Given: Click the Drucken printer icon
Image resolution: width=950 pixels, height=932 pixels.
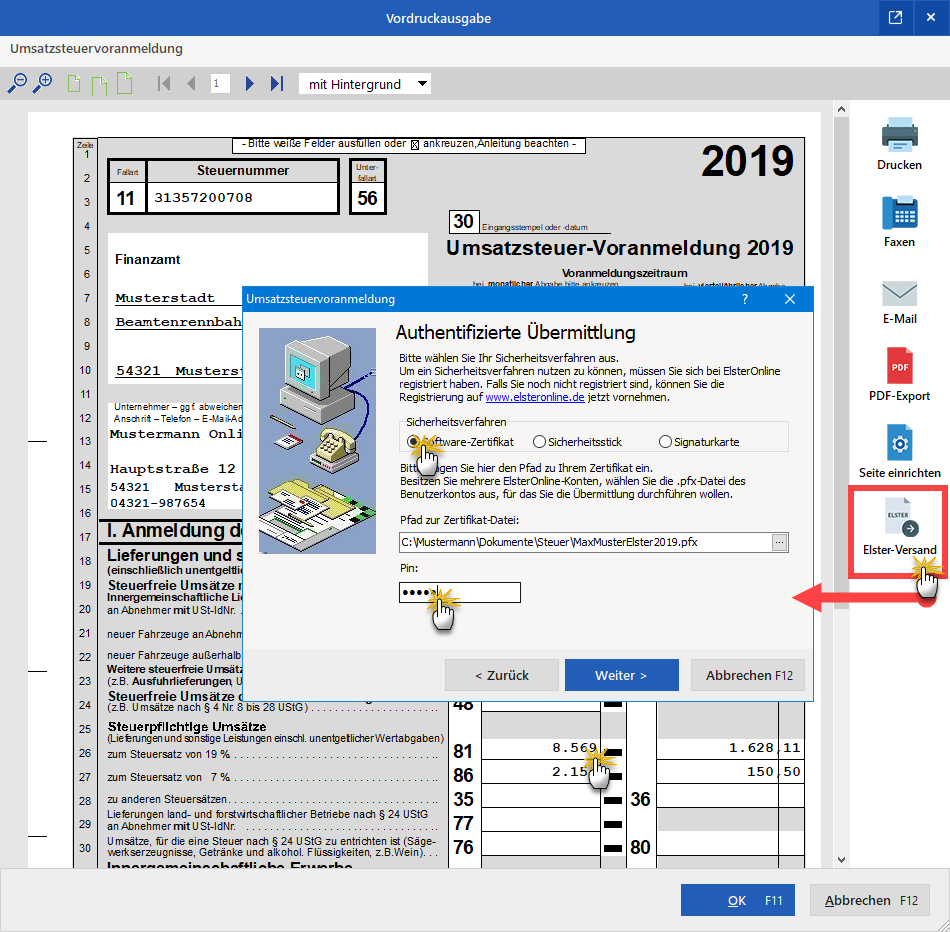Looking at the screenshot, I should click(899, 136).
